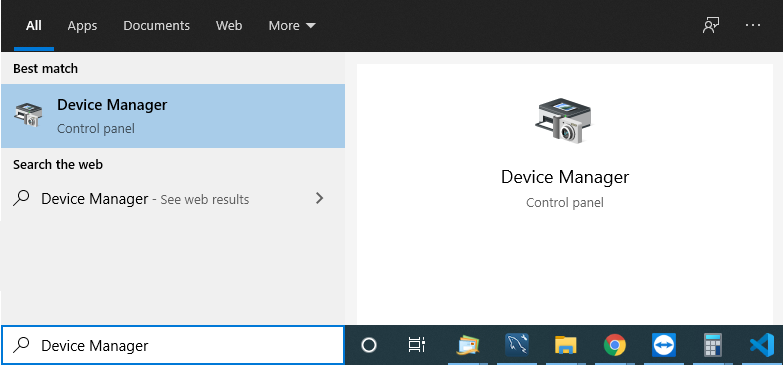Click the Best match heading

click(45, 68)
